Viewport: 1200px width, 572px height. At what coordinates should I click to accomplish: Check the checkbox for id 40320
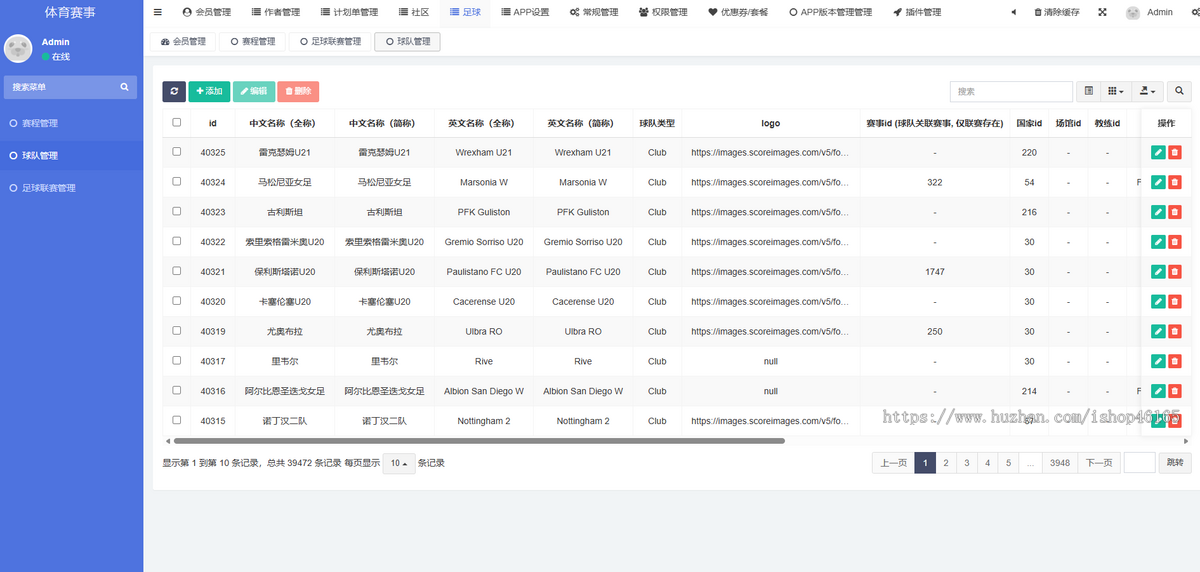click(x=177, y=300)
